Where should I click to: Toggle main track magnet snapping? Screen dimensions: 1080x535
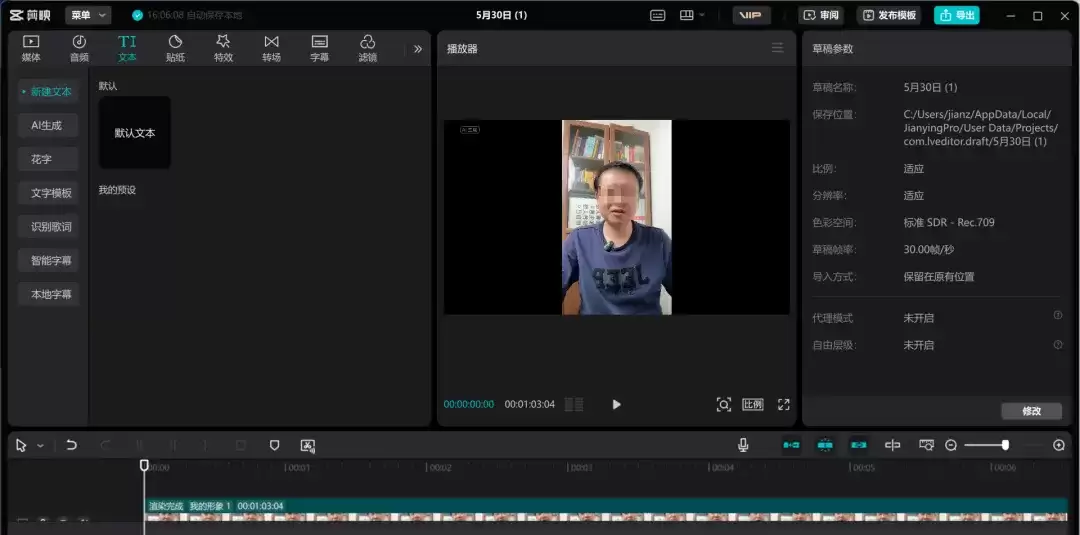pos(791,445)
